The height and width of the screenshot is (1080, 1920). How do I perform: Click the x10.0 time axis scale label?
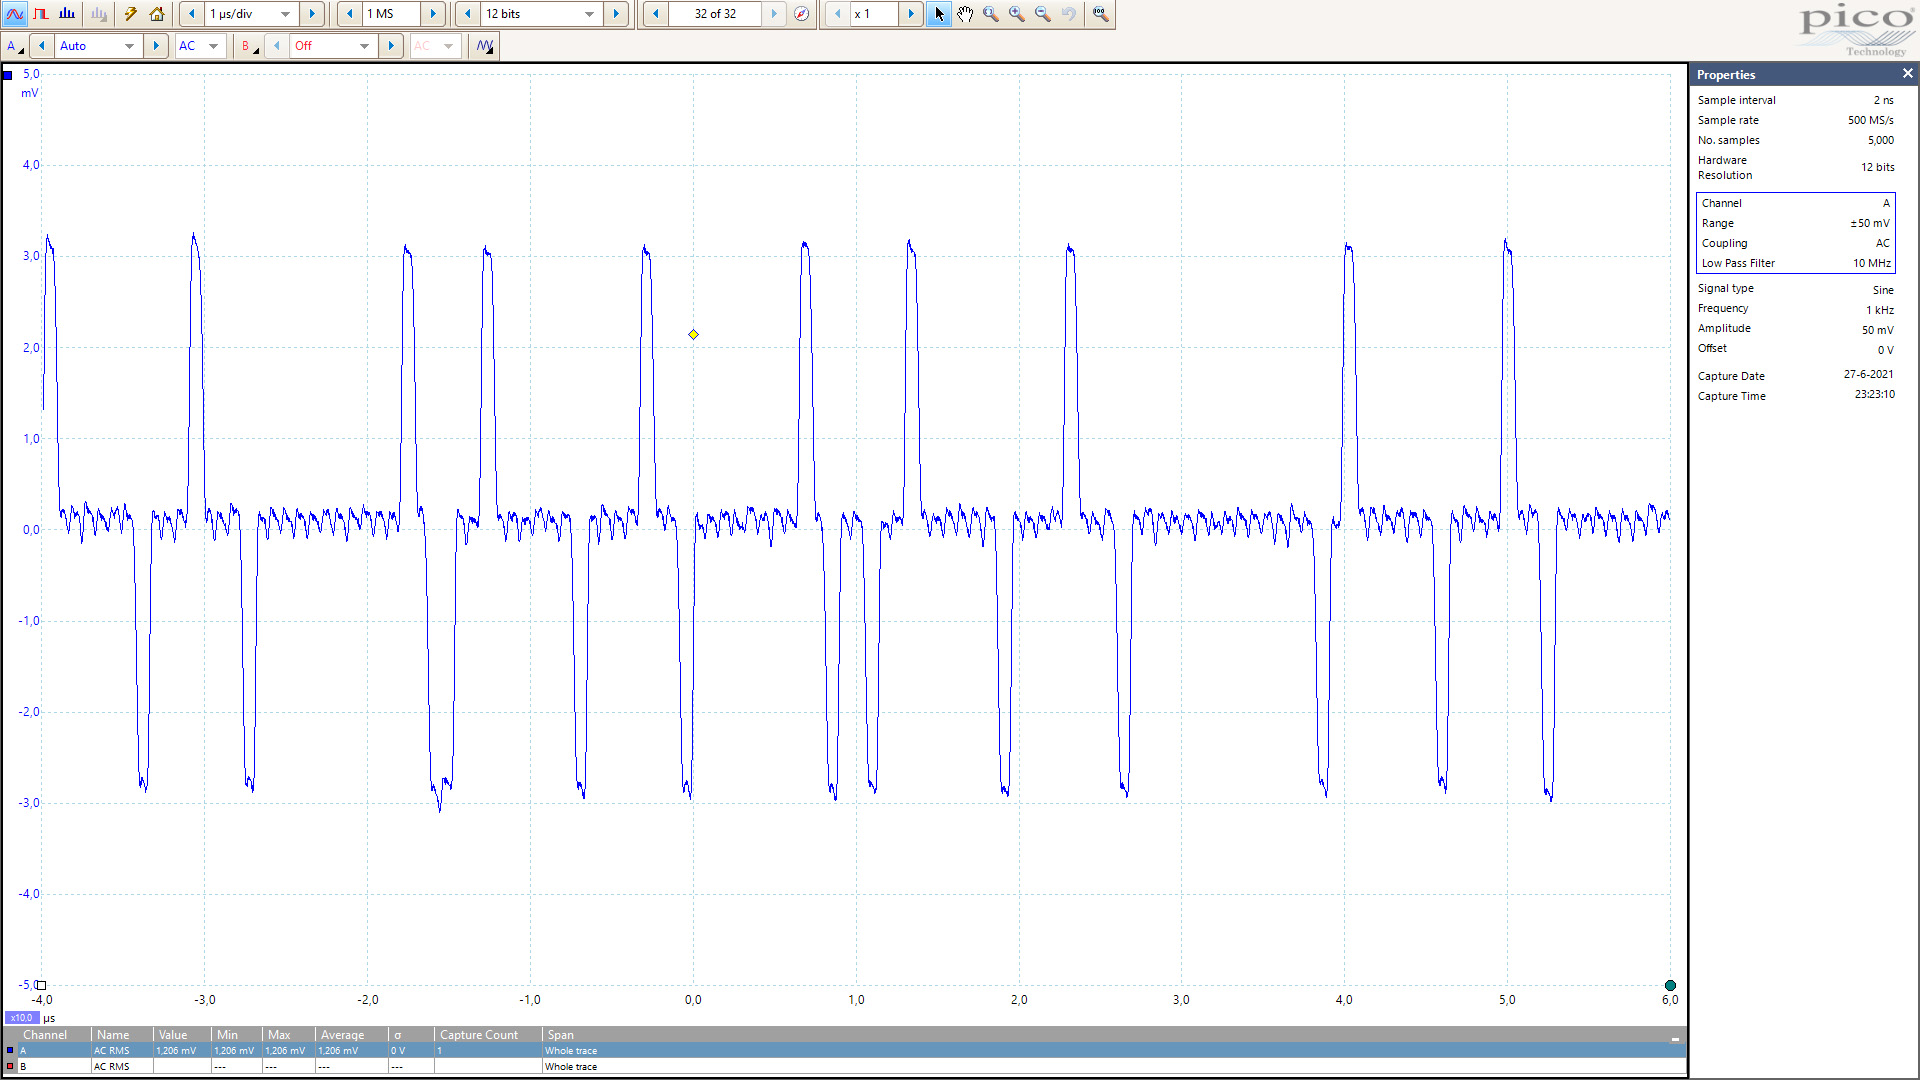[21, 1018]
